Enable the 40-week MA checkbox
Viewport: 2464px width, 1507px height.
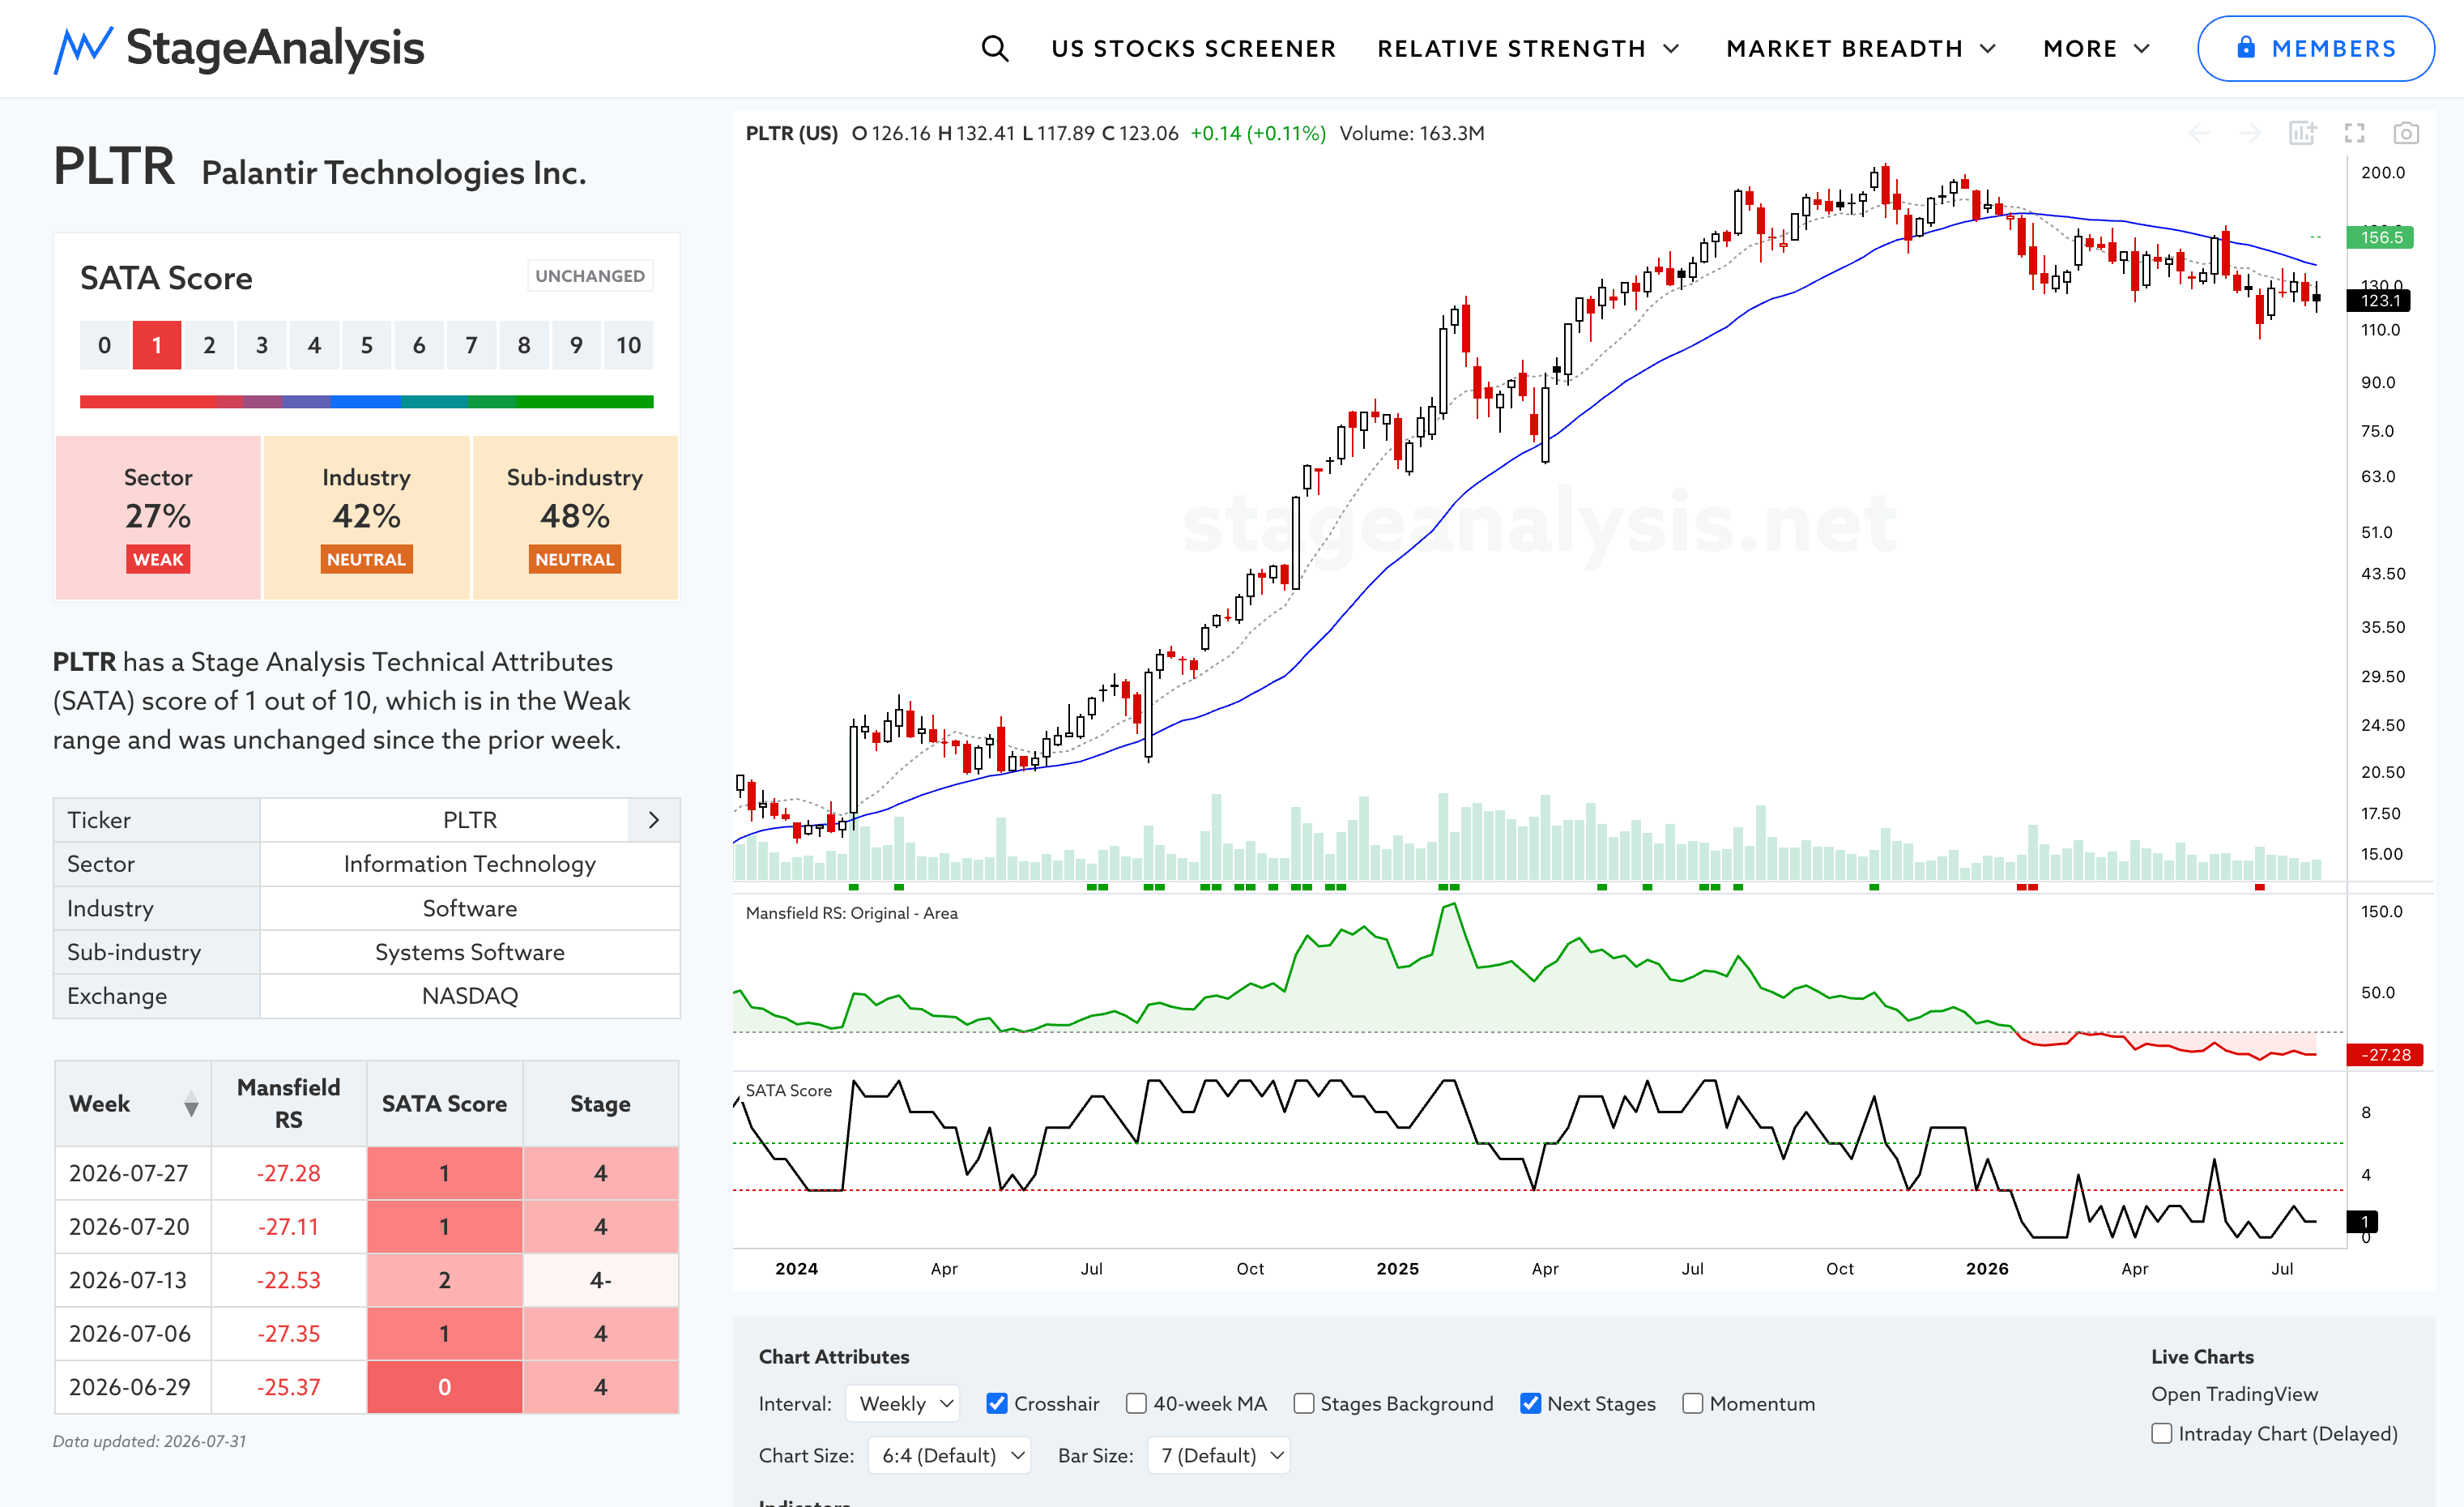1136,1403
